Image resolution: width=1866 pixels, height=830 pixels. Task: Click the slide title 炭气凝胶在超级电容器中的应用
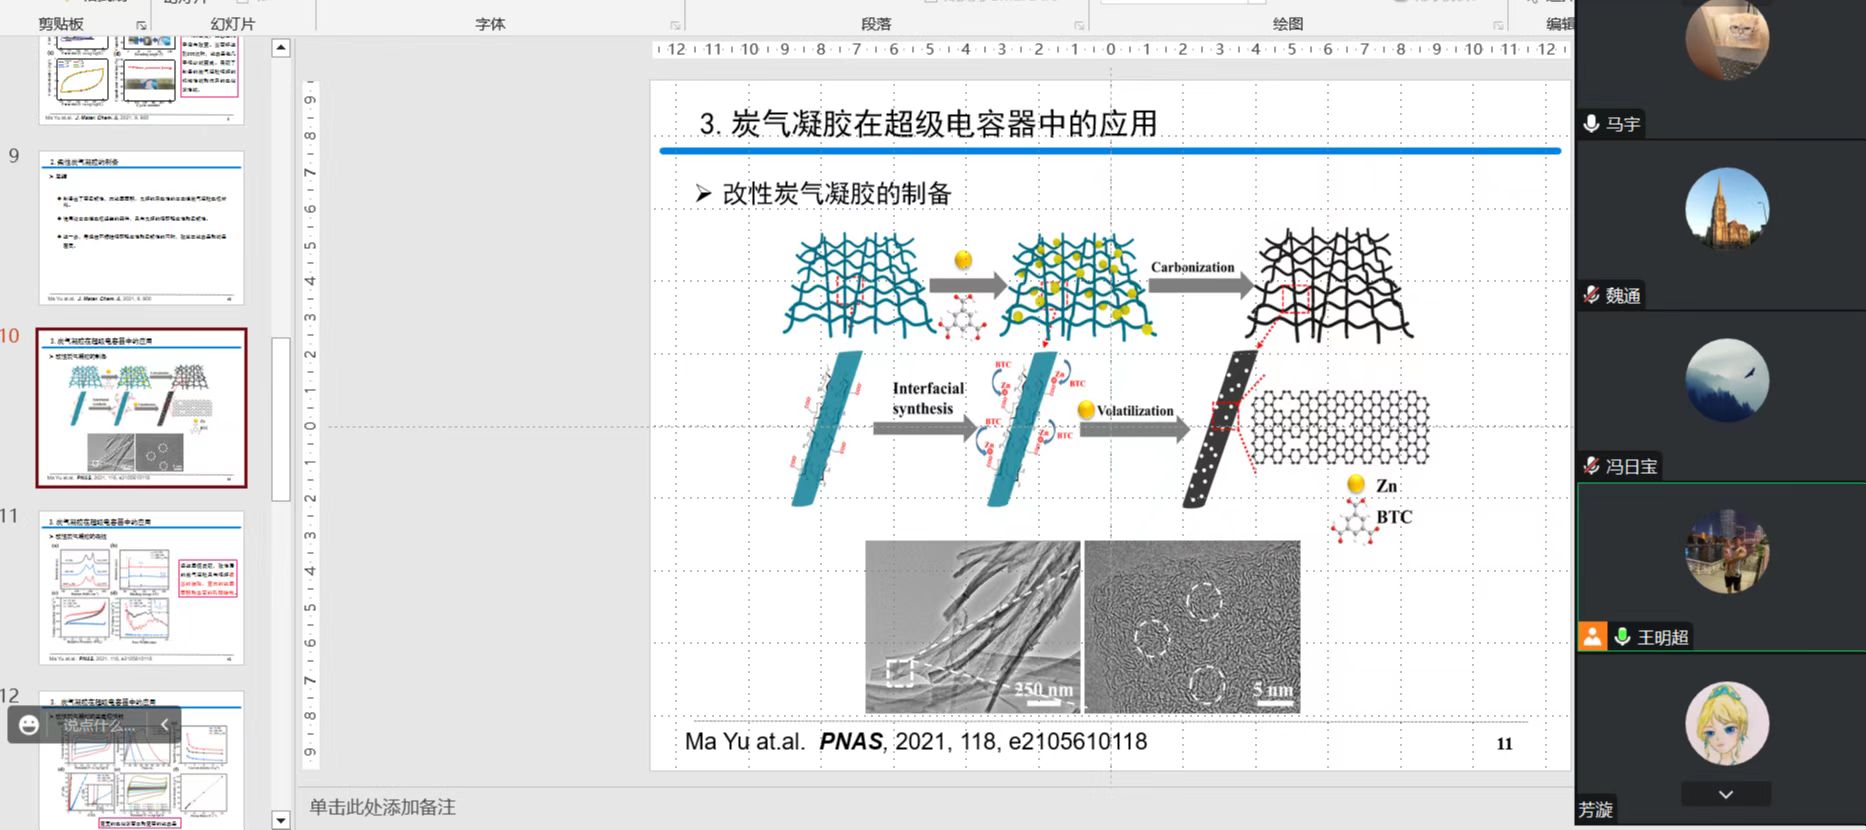[x=928, y=124]
